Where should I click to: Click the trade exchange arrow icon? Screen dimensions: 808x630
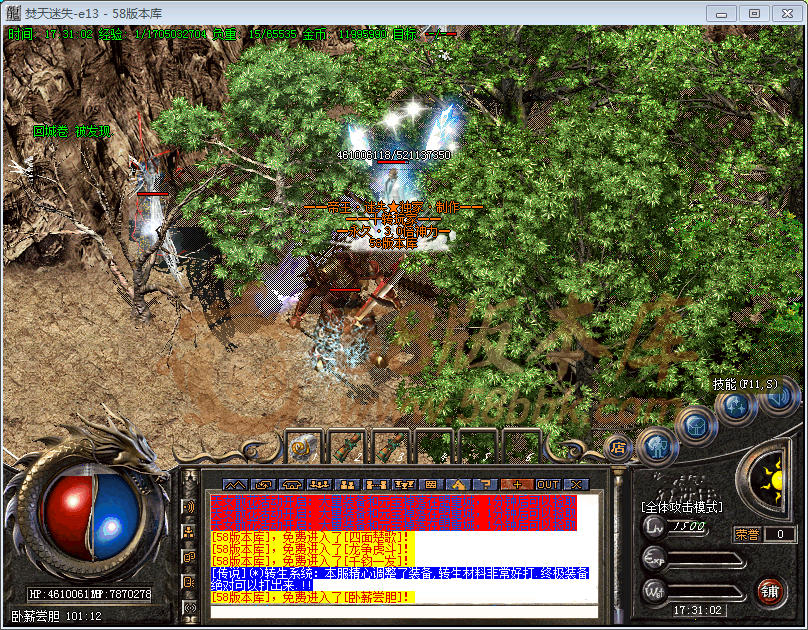[263, 485]
